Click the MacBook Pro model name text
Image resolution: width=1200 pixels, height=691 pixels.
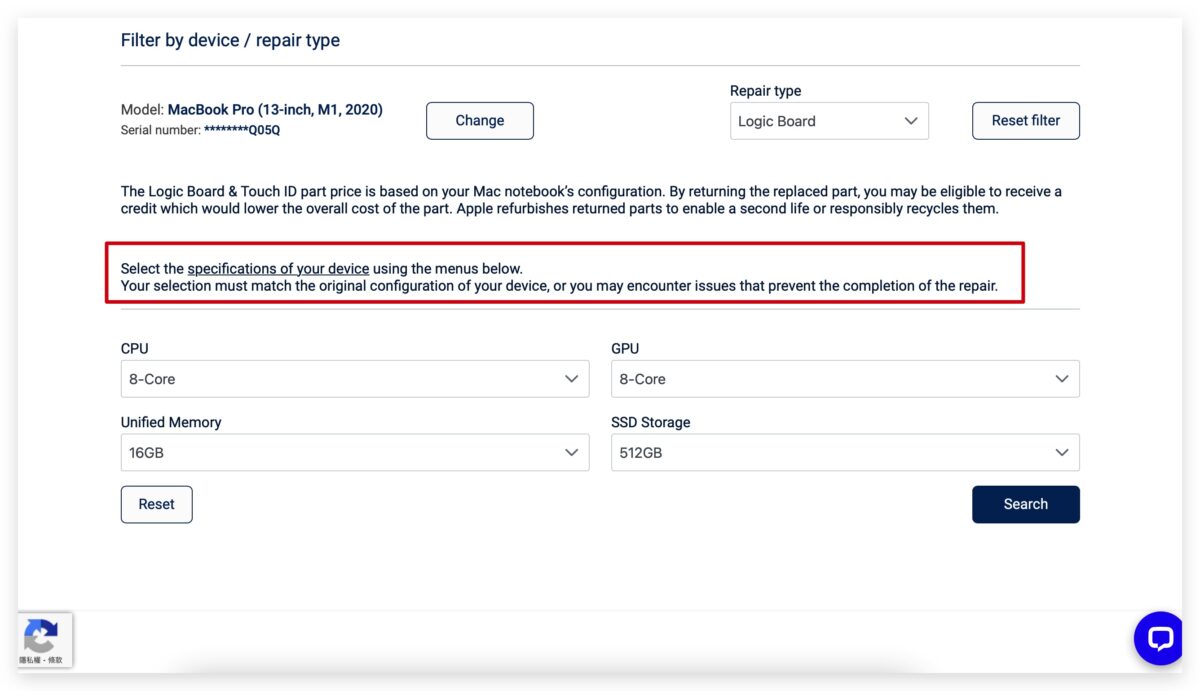coord(275,110)
